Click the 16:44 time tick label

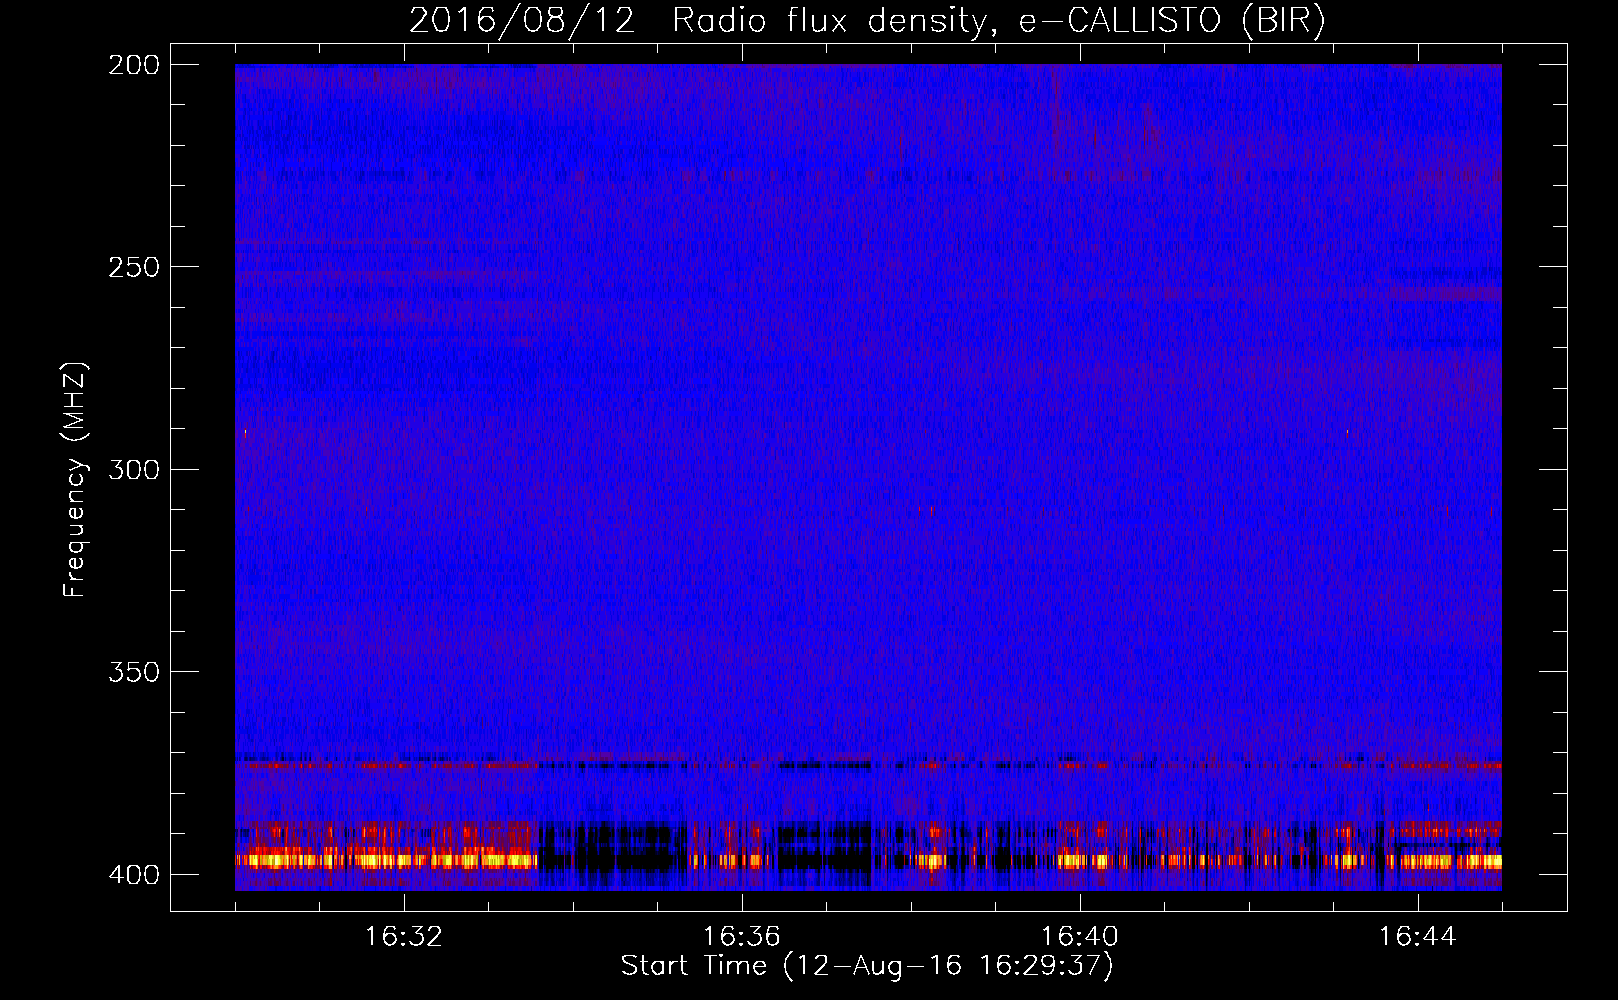(x=1418, y=936)
